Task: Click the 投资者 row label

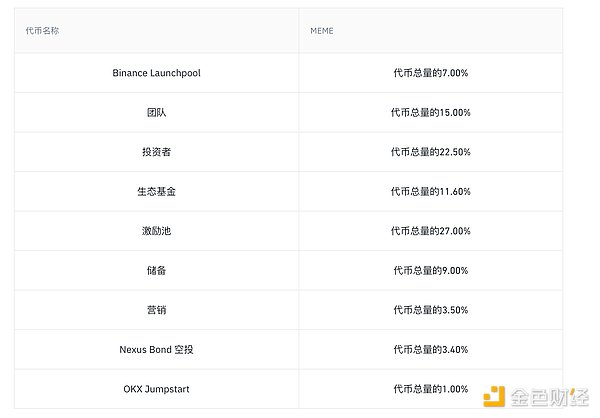Action: (x=156, y=152)
